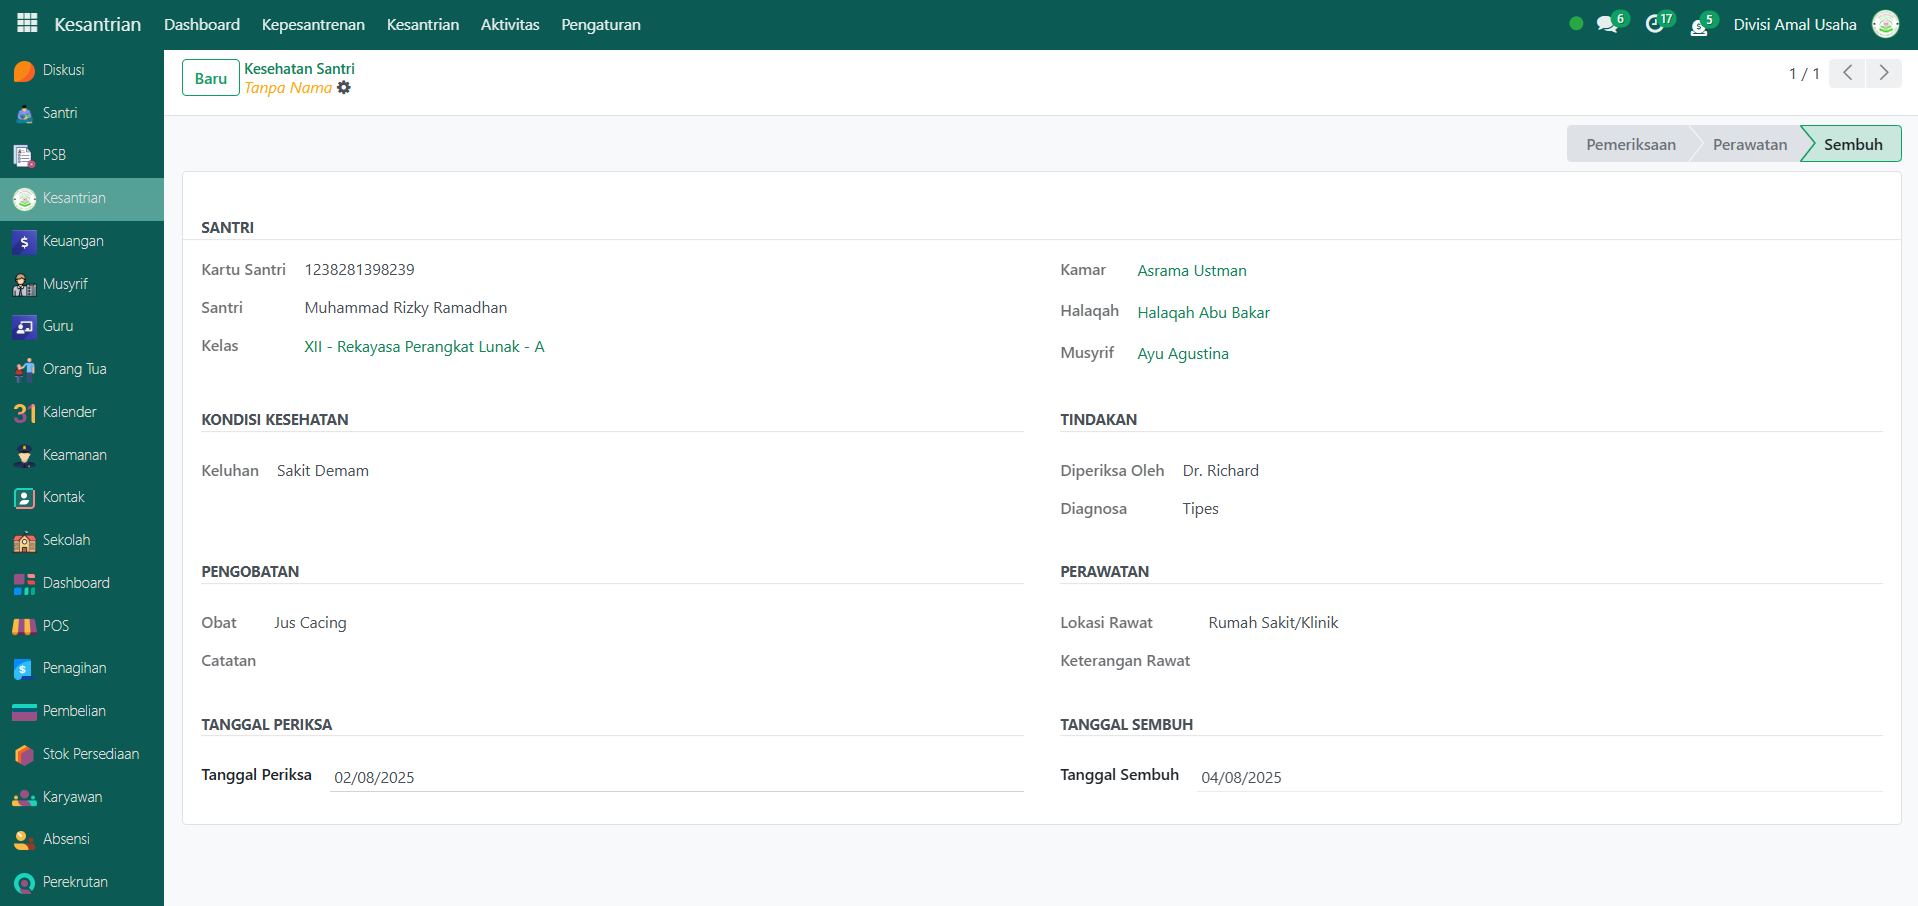This screenshot has width=1918, height=906.
Task: Open the apps grid menu icon
Action: [27, 23]
